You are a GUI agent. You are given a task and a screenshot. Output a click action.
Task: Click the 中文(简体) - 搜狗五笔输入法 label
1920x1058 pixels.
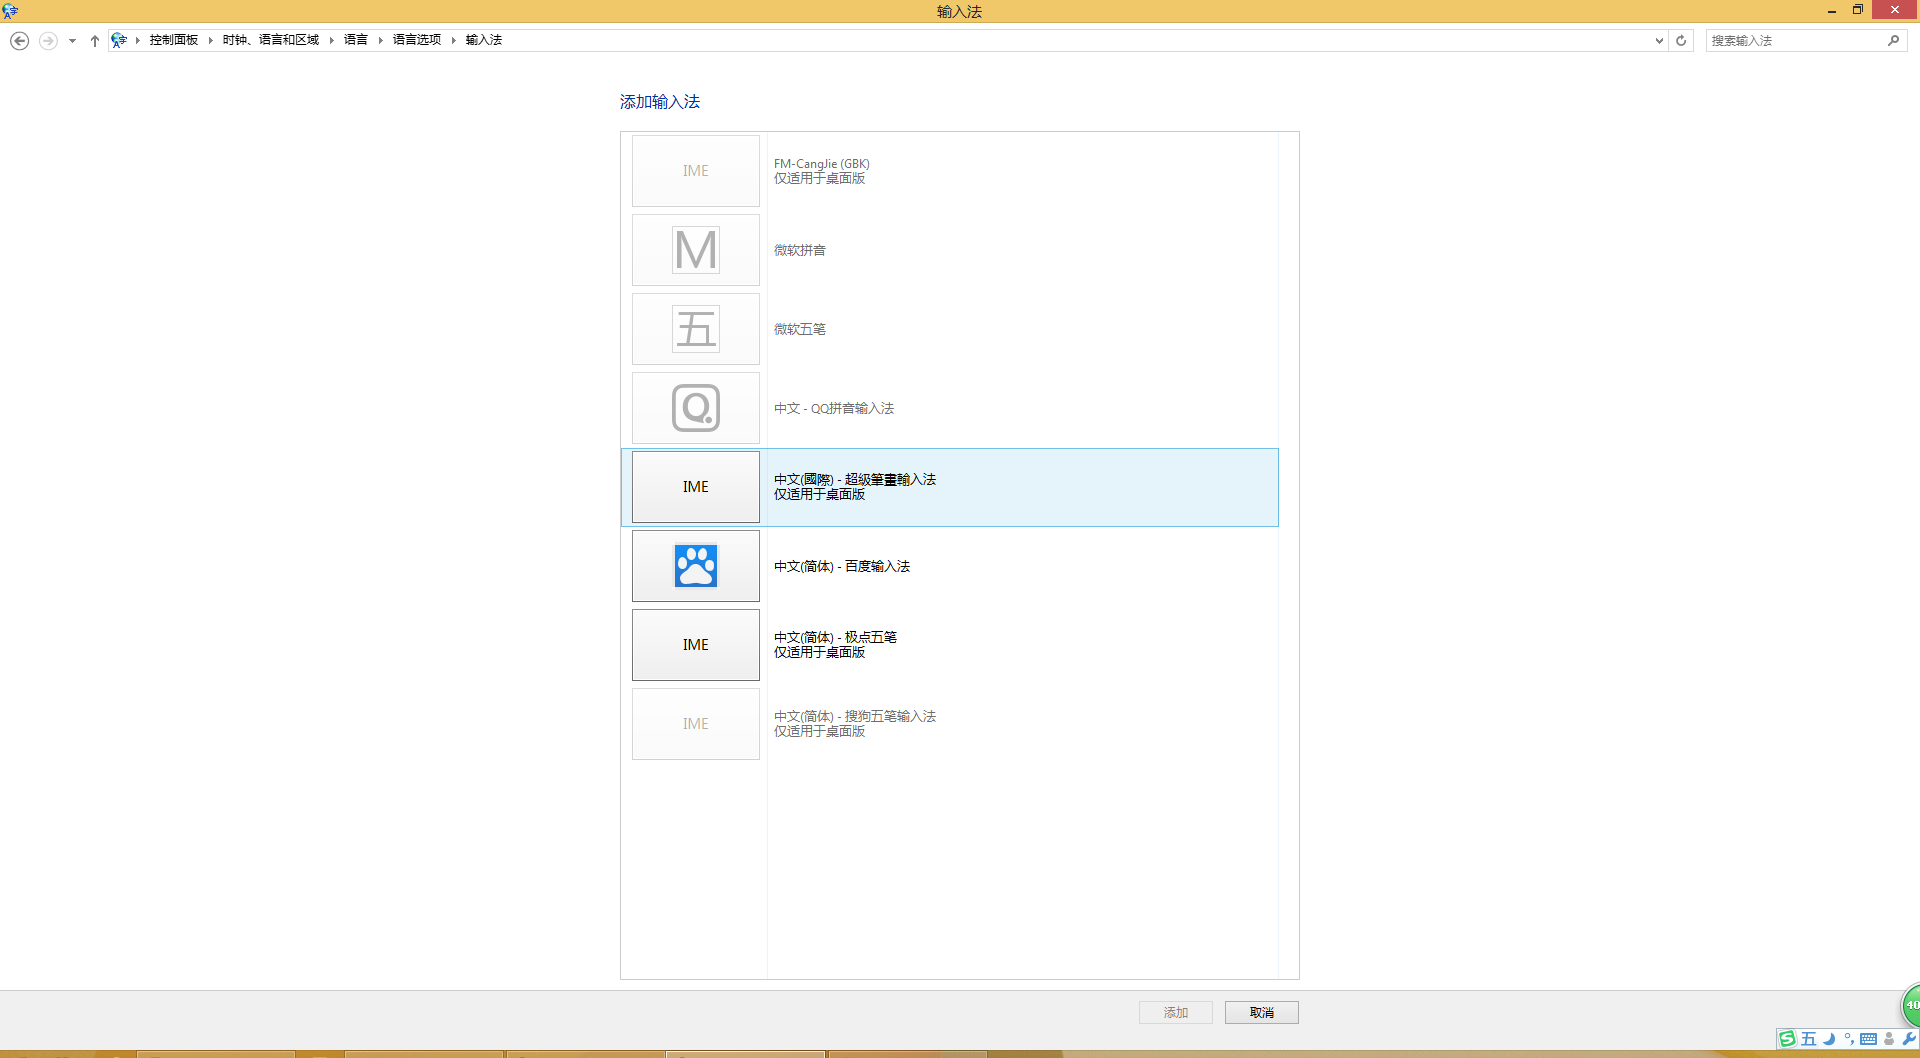pyautogui.click(x=855, y=717)
